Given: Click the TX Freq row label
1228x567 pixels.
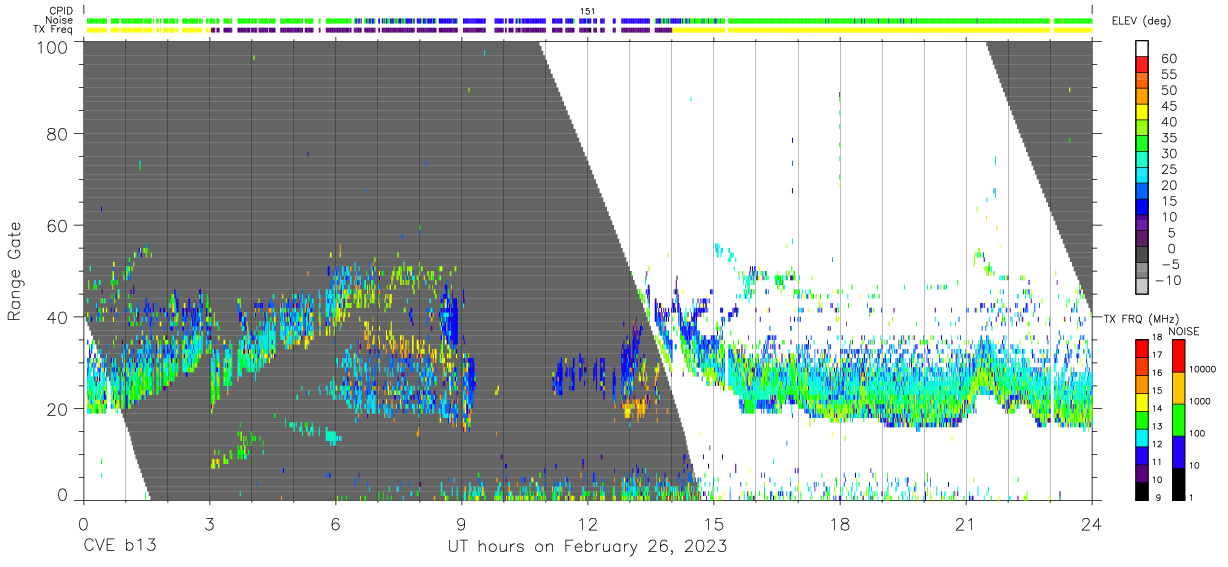Looking at the screenshot, I should tap(52, 29).
